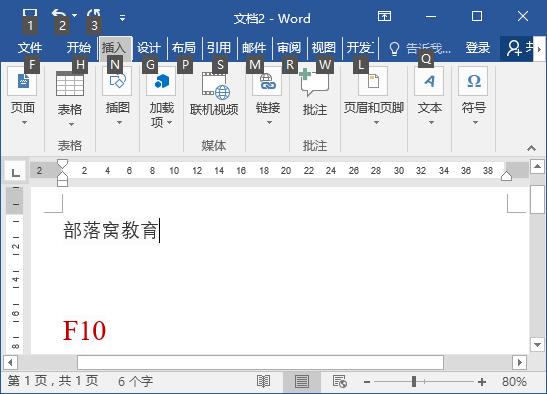Expand the 页面 dropdown arrow
Image resolution: width=547 pixels, height=394 pixels.
(x=24, y=122)
